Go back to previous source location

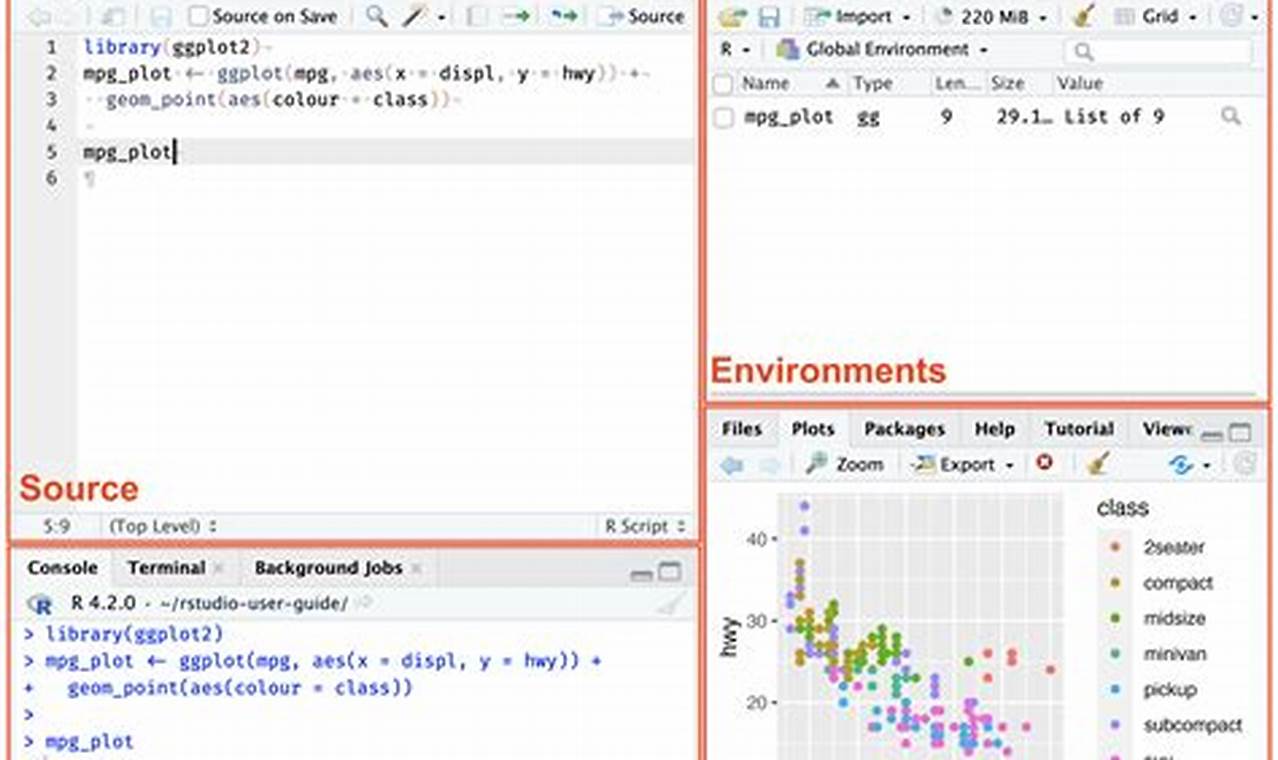point(40,15)
